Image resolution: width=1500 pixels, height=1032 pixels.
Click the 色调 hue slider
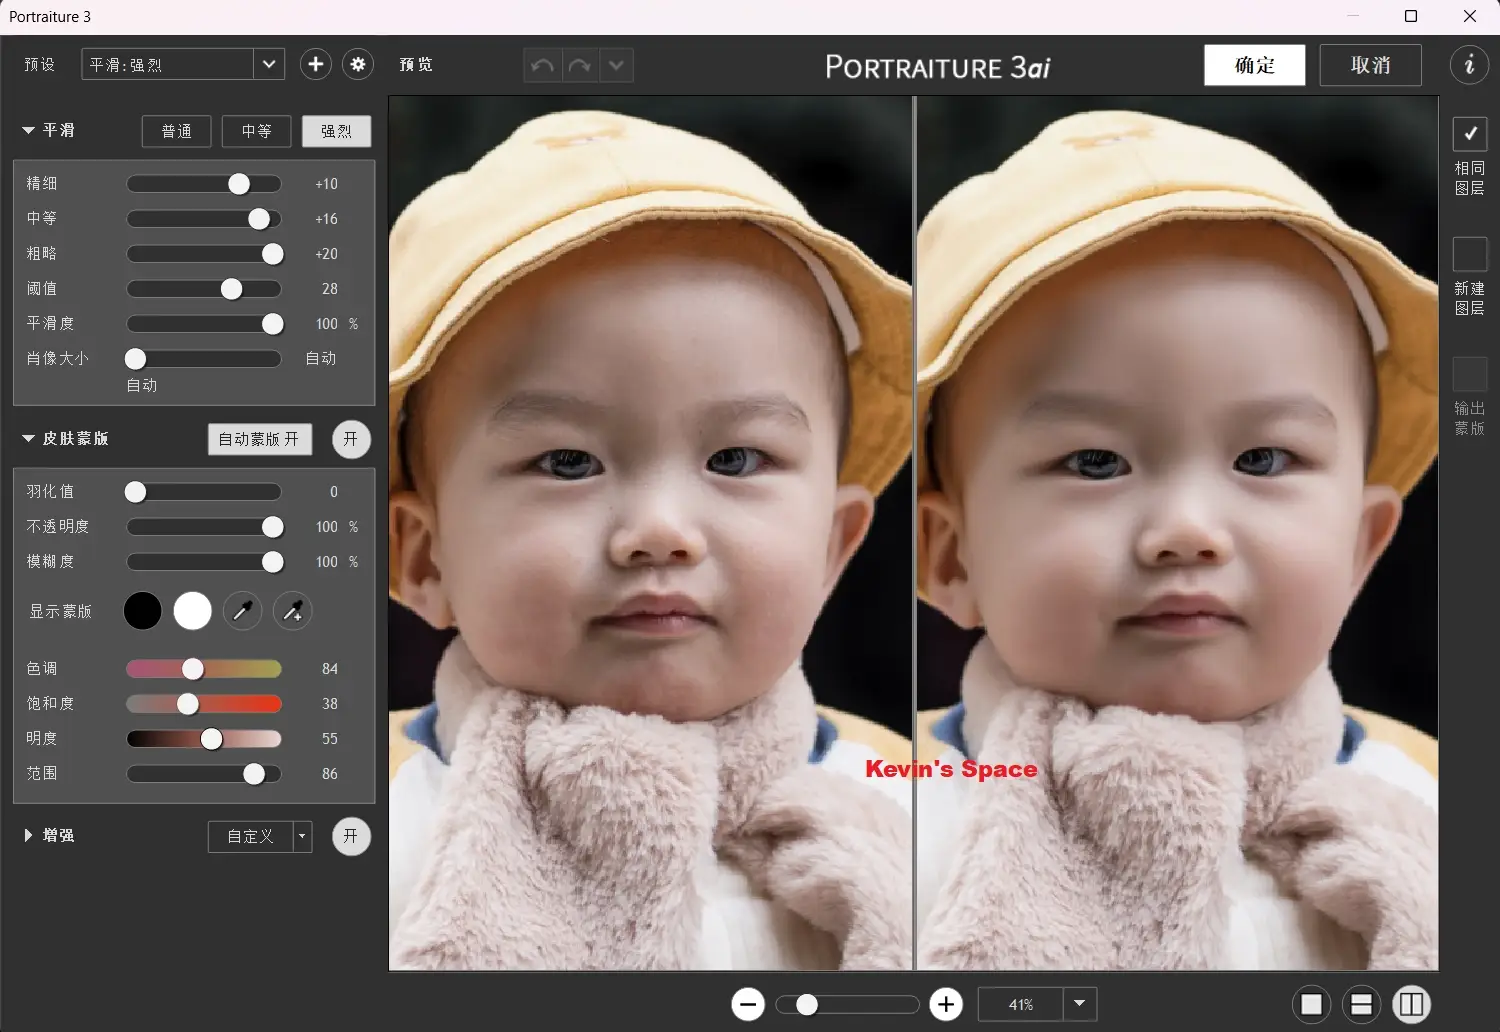click(204, 669)
